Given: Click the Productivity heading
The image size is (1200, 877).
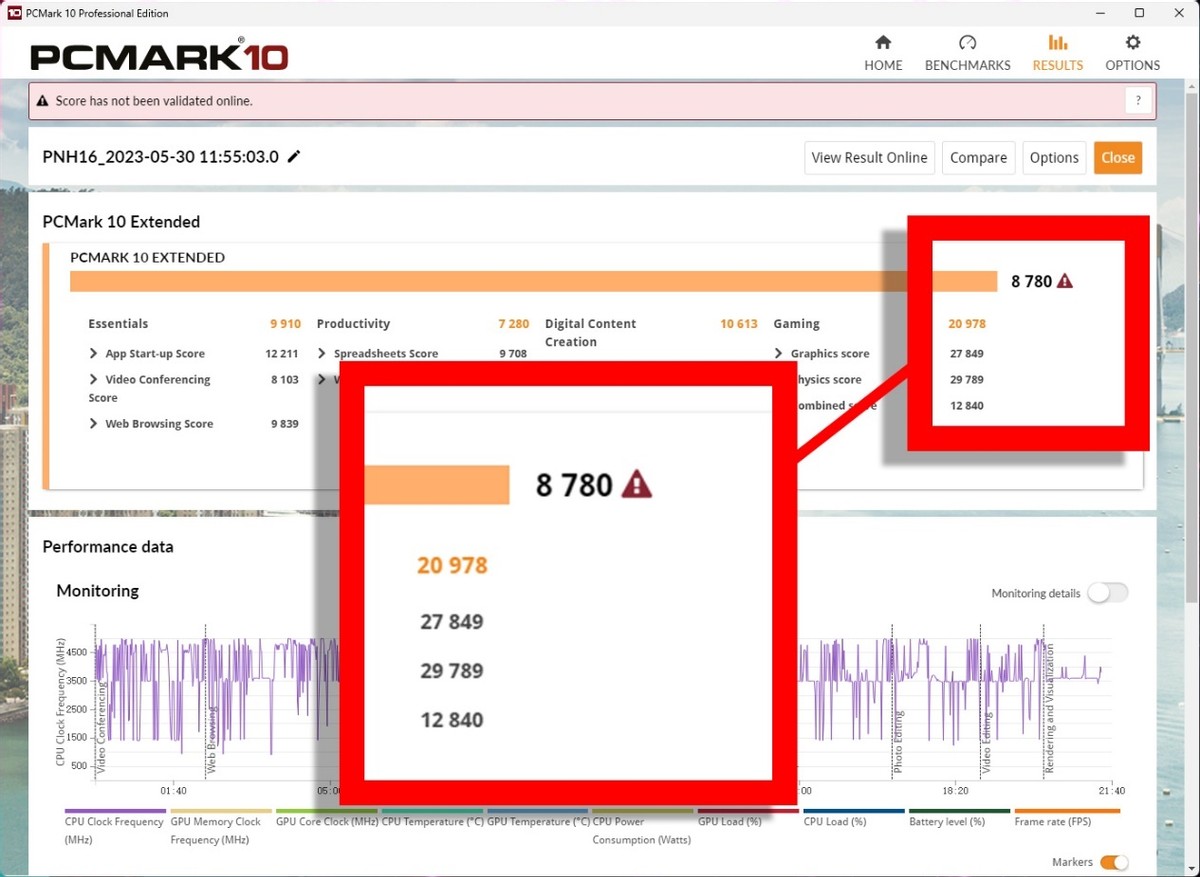Looking at the screenshot, I should coord(353,324).
